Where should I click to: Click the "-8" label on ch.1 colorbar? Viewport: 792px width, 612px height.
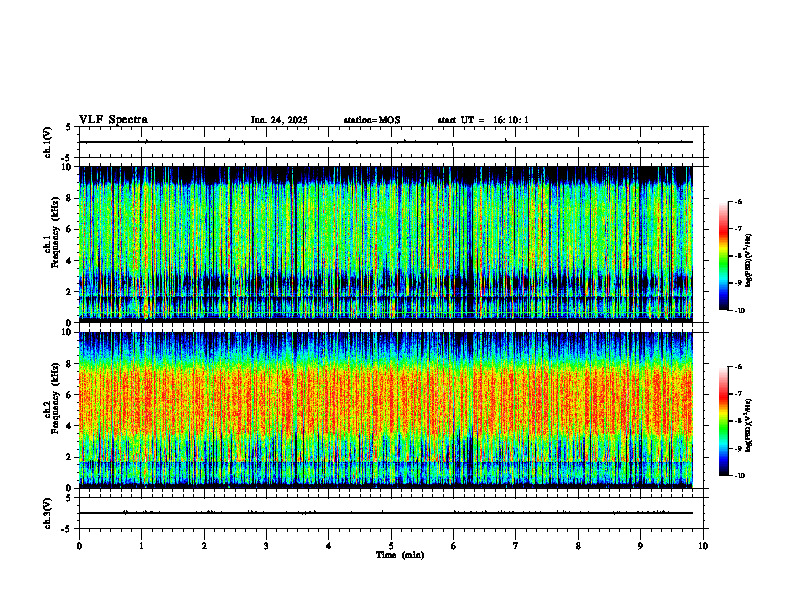point(738,256)
